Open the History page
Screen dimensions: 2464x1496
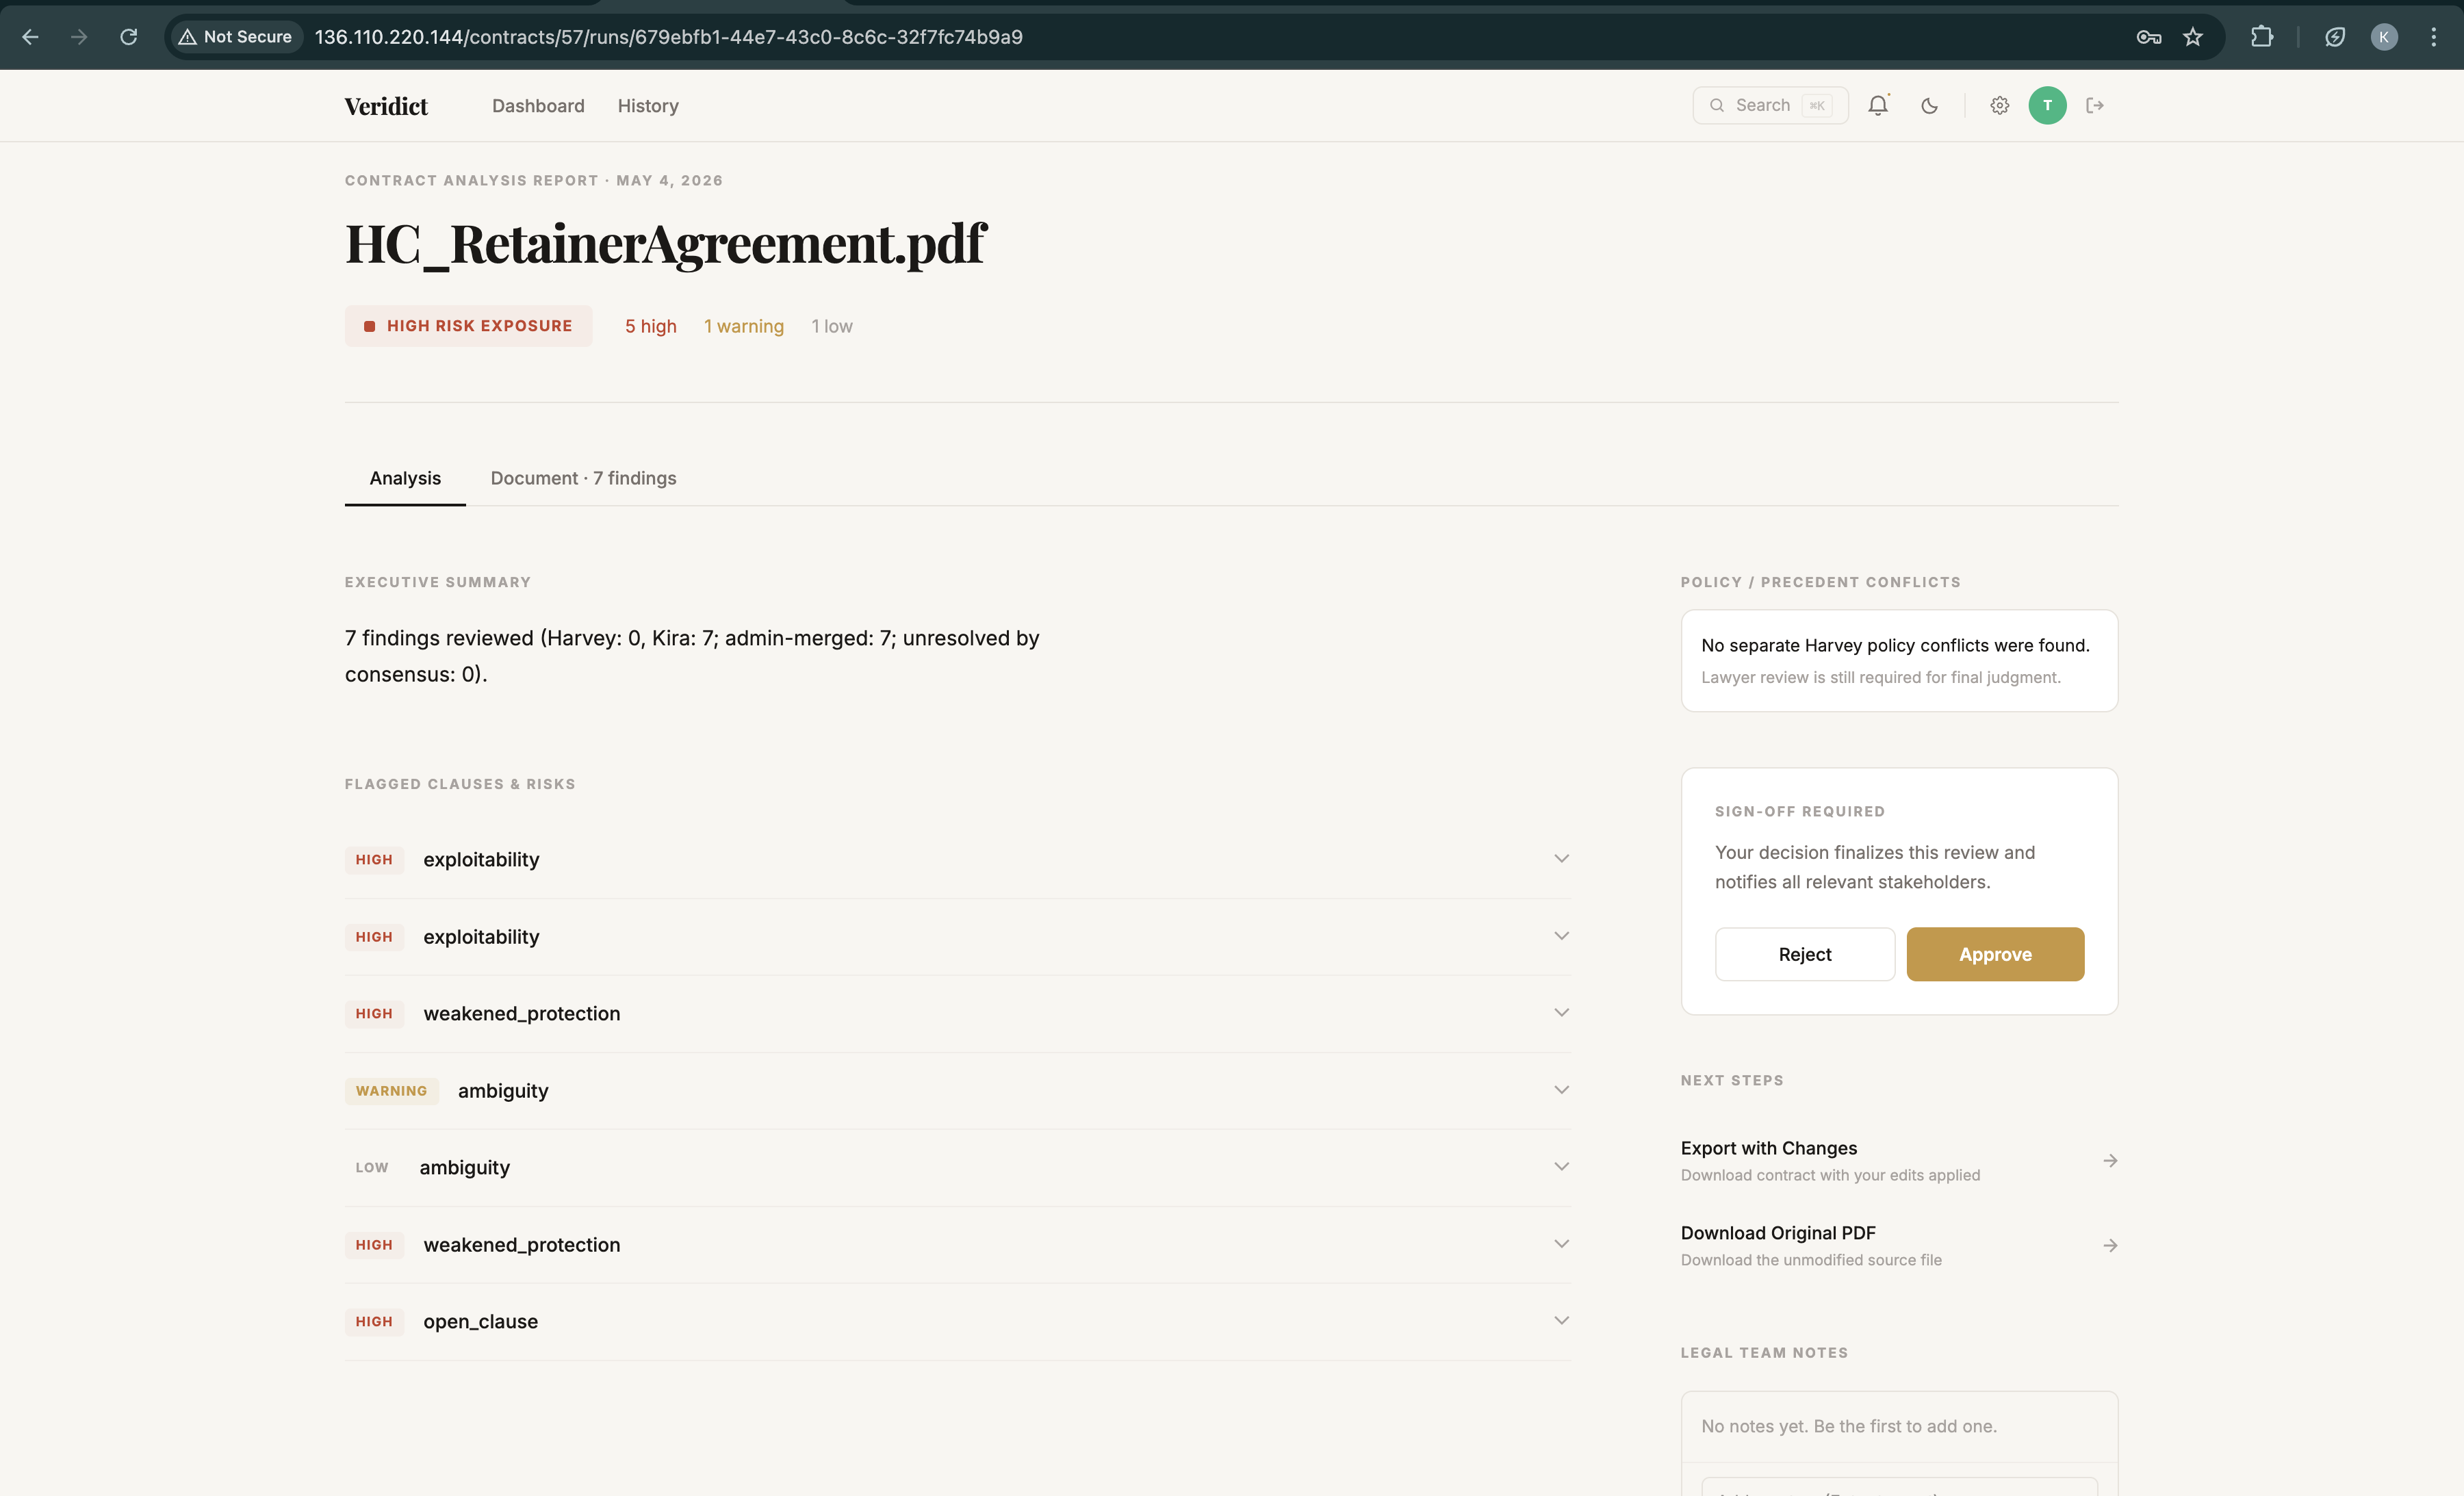tap(648, 106)
